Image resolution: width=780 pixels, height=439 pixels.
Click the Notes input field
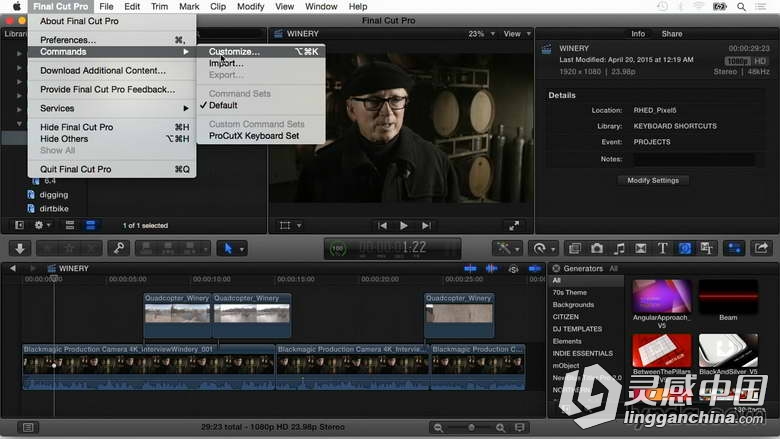[694, 159]
